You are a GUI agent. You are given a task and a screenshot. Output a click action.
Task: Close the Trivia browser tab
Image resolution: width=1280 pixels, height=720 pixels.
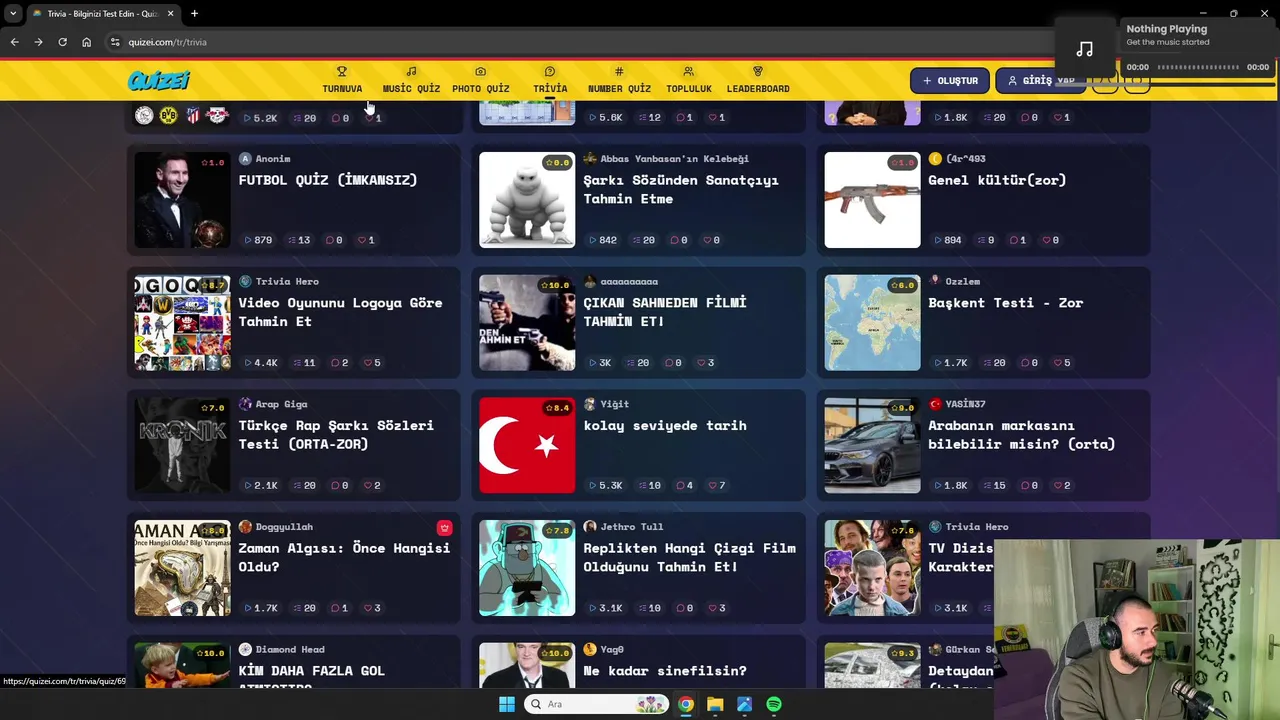(x=170, y=13)
